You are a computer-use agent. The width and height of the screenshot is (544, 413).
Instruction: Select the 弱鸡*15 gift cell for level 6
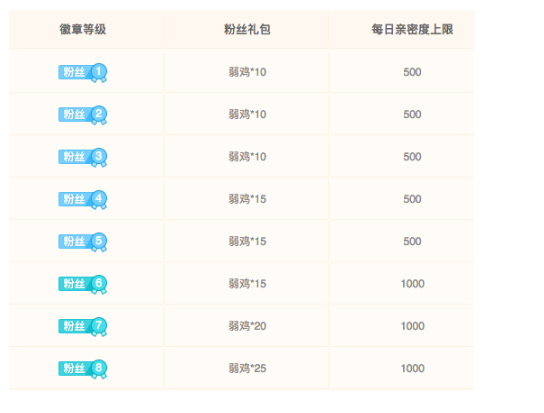[247, 284]
